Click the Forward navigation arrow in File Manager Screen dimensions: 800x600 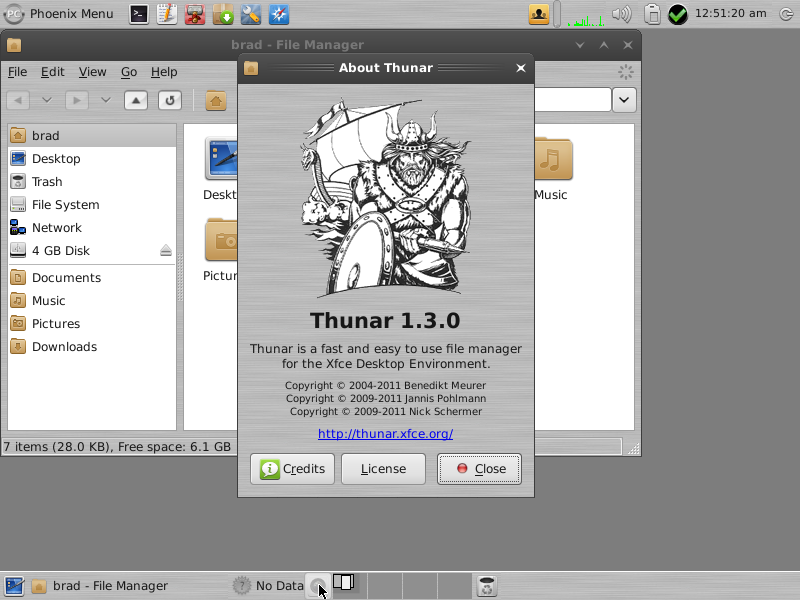[77, 100]
